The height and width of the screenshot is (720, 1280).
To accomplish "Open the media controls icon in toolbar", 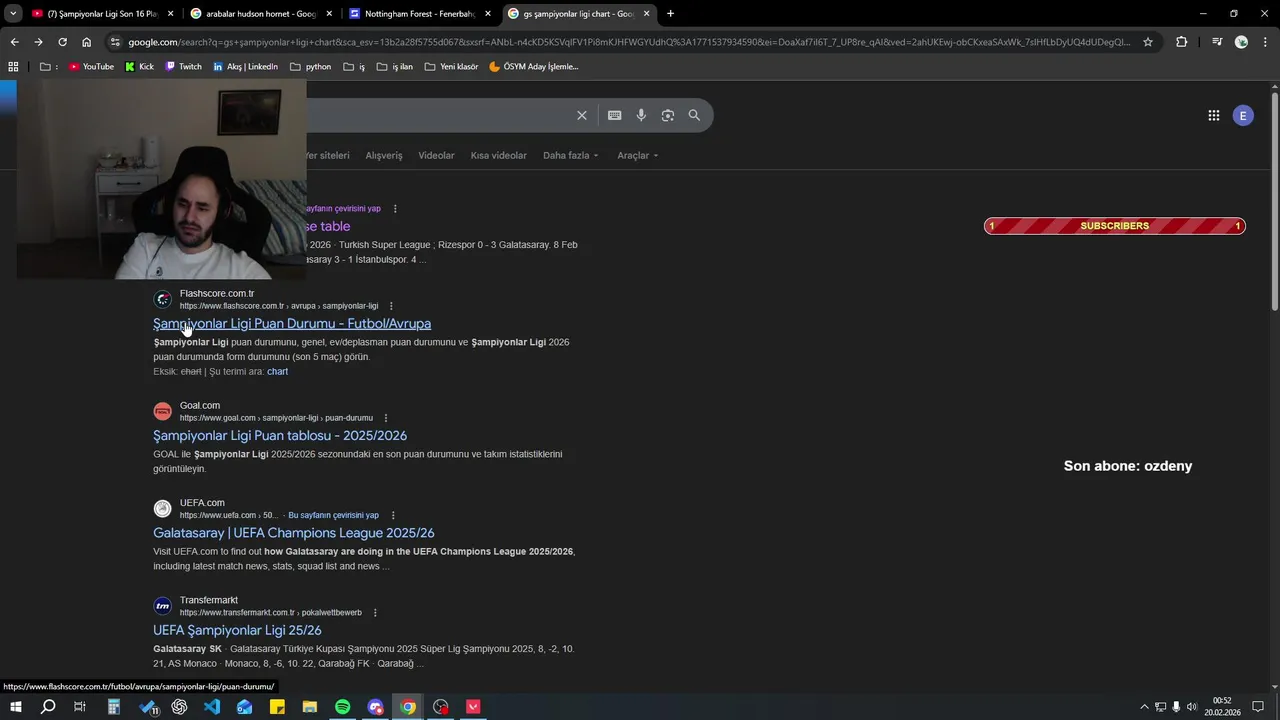I will (1217, 42).
